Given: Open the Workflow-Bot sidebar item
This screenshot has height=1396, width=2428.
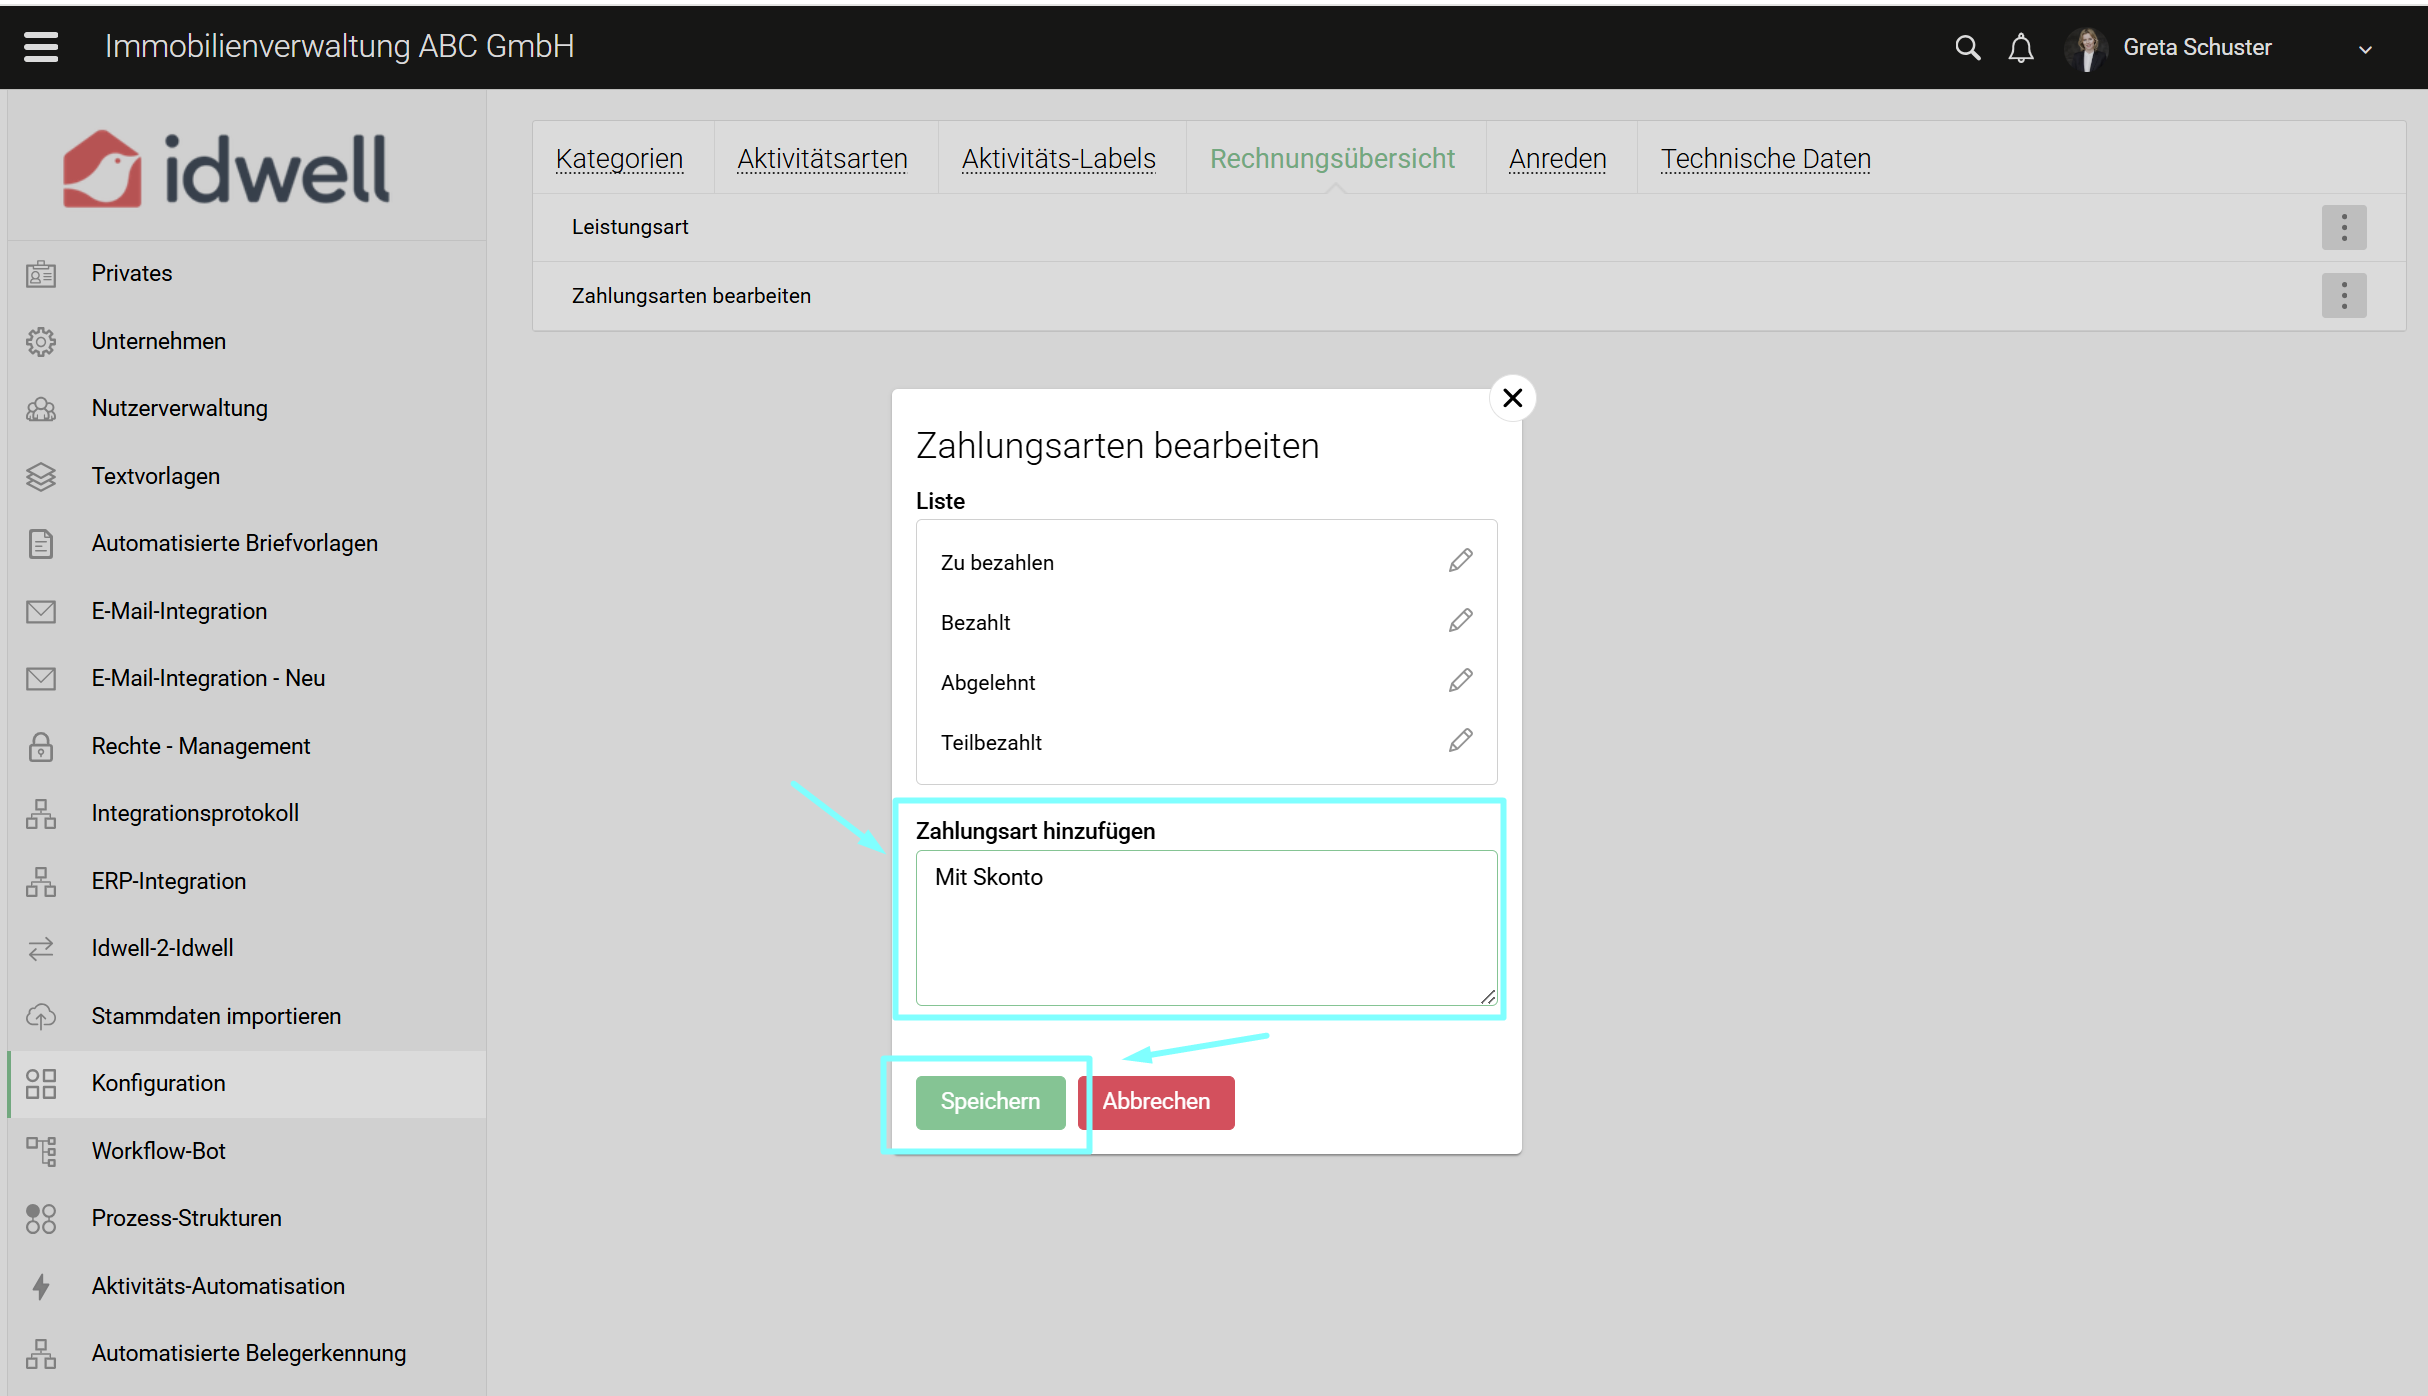Looking at the screenshot, I should [x=158, y=1151].
